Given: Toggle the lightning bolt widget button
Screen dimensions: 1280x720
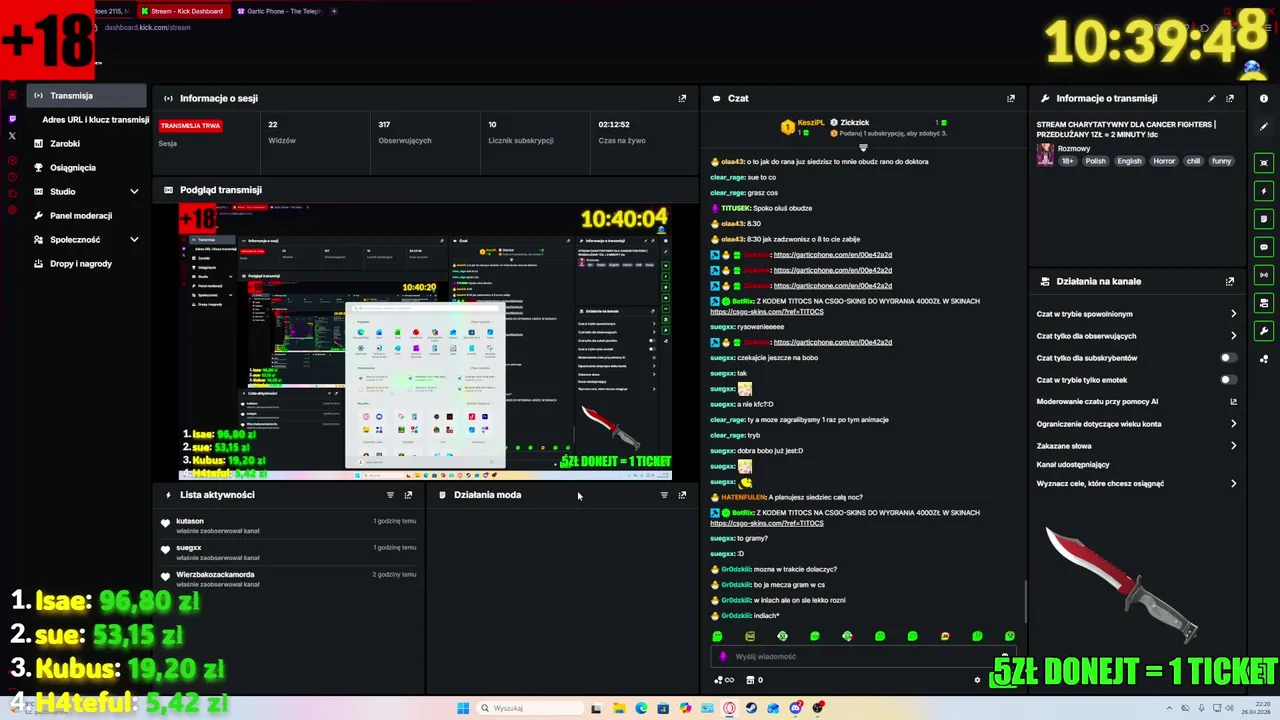Looking at the screenshot, I should [x=1264, y=191].
